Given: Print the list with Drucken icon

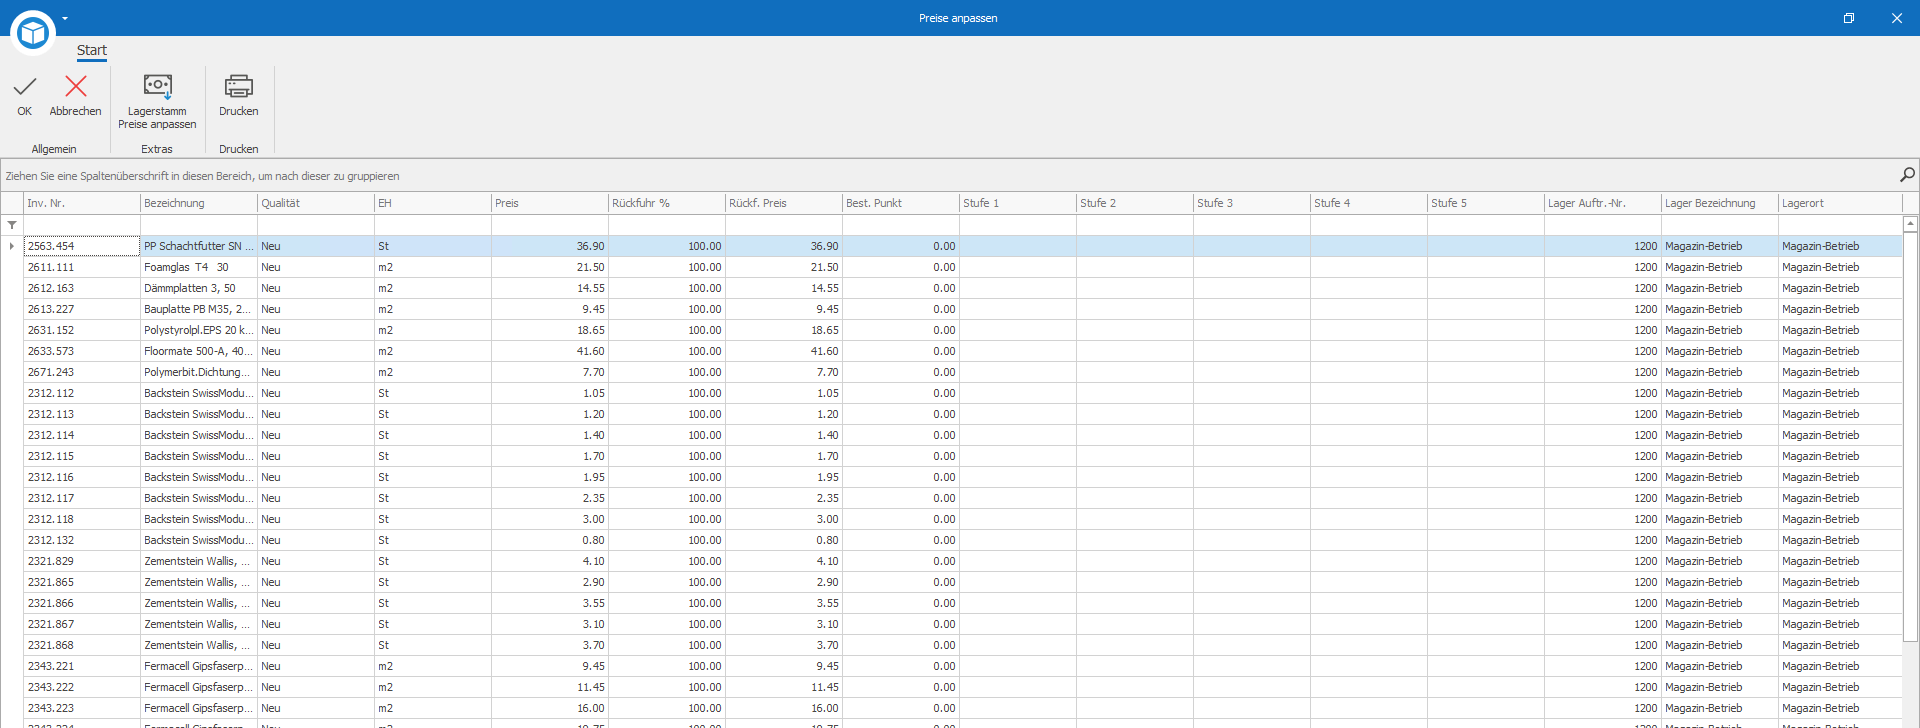Looking at the screenshot, I should tap(239, 96).
